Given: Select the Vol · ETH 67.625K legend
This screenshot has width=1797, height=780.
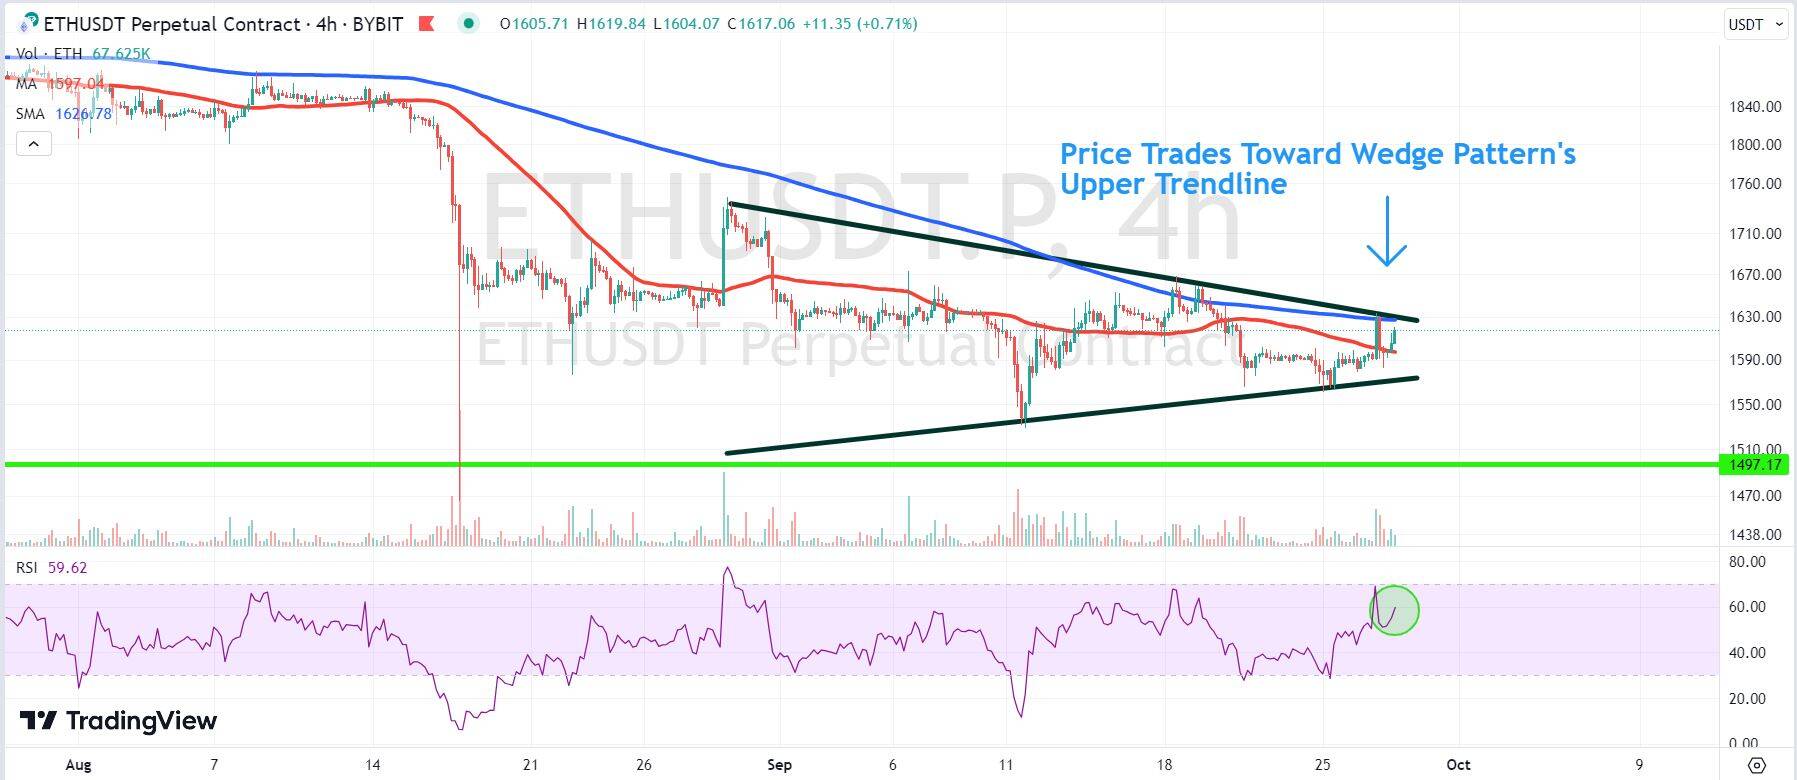Looking at the screenshot, I should pos(83,54).
